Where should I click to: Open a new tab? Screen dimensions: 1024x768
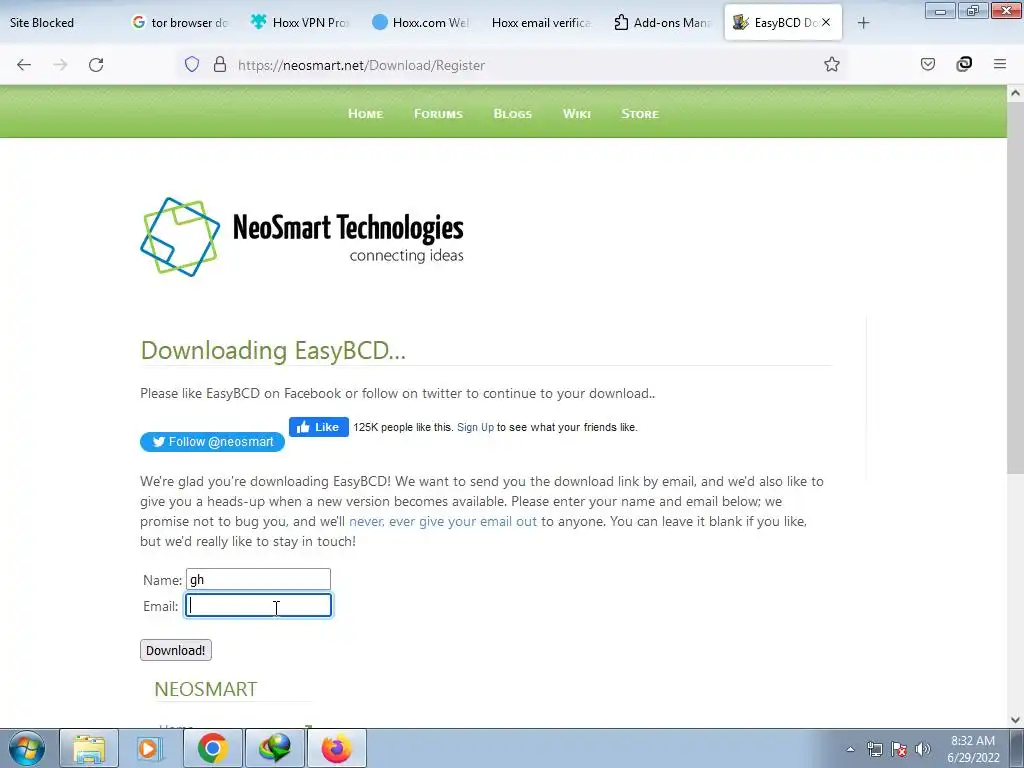pyautogui.click(x=863, y=23)
